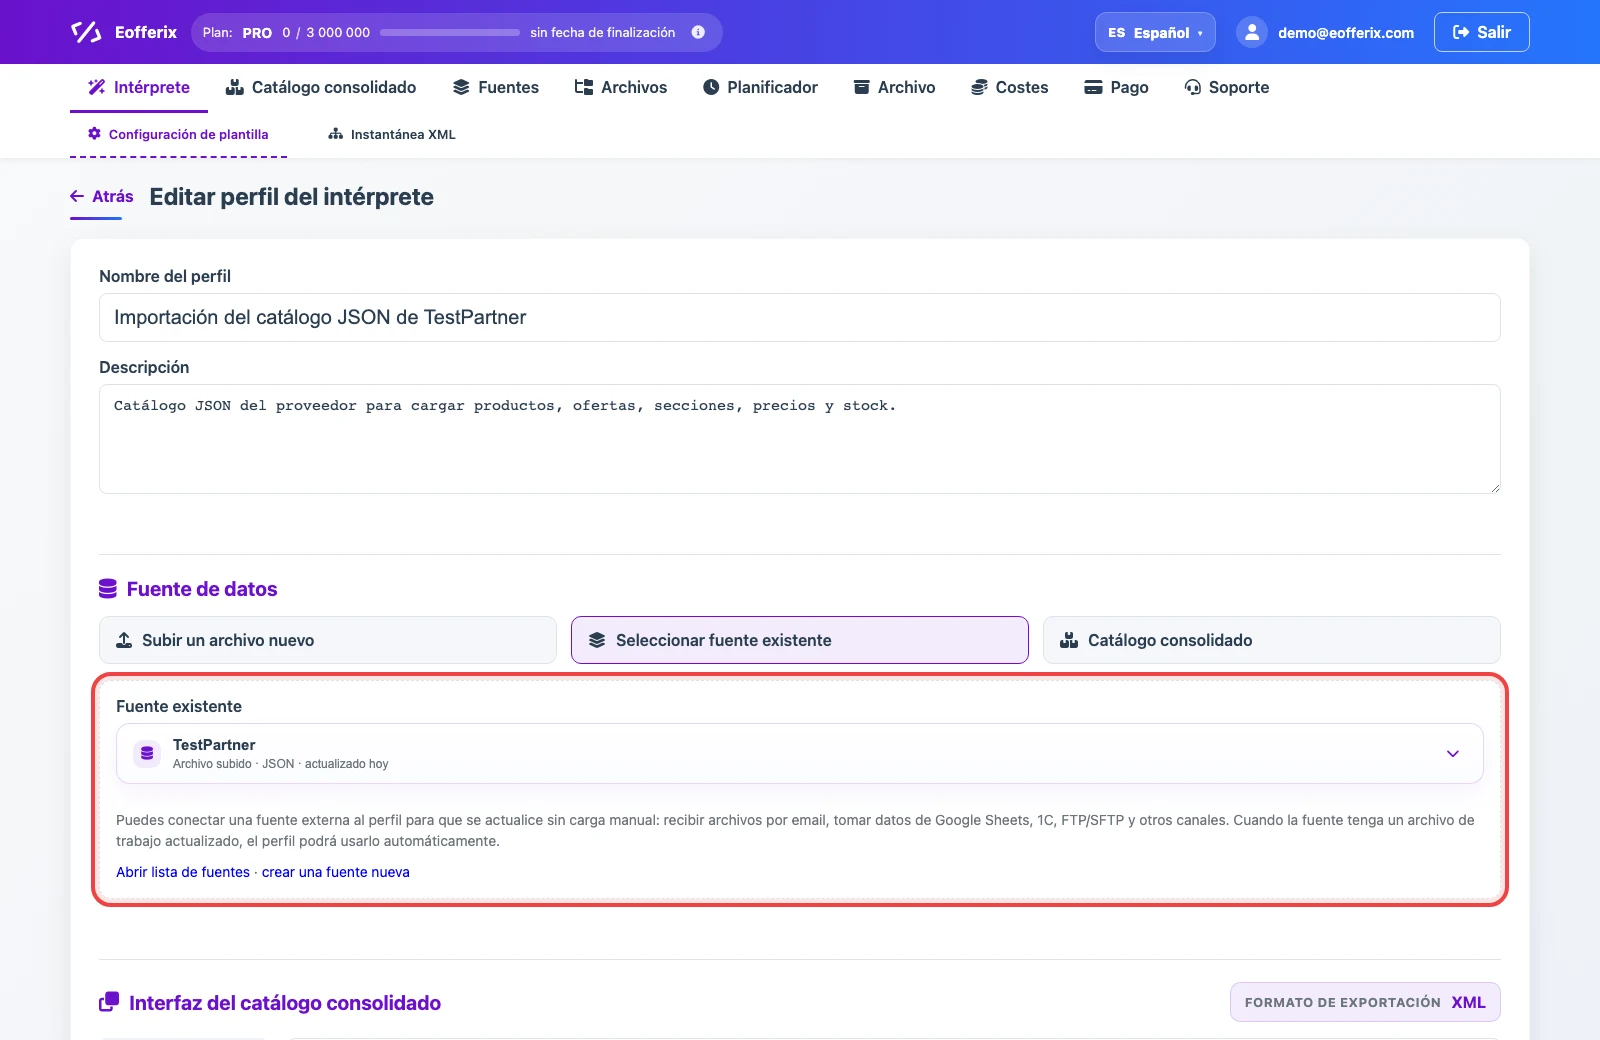The width and height of the screenshot is (1600, 1040).
Task: Click the boxes icon in the Catálogo consolidado source button
Action: [1069, 640]
